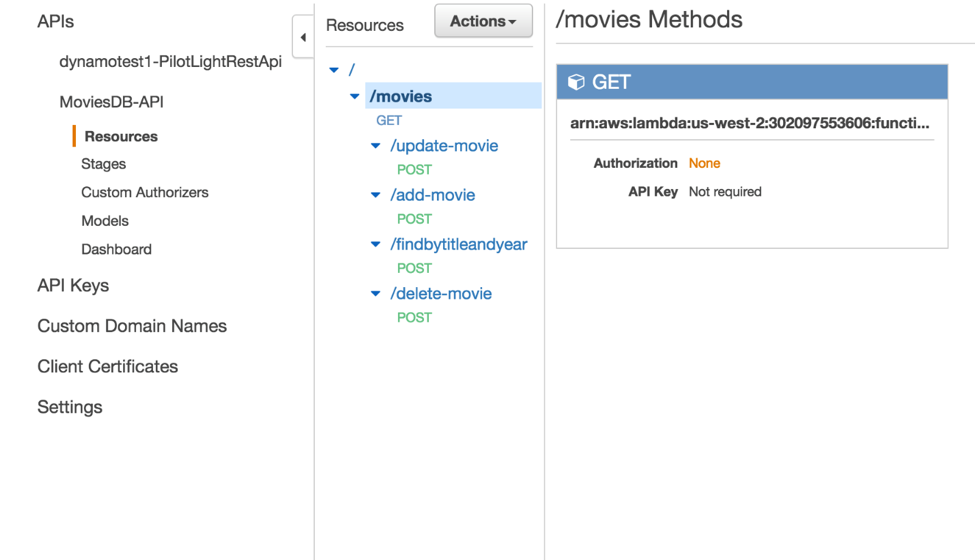Toggle the /delete-movie expander arrow

click(376, 294)
